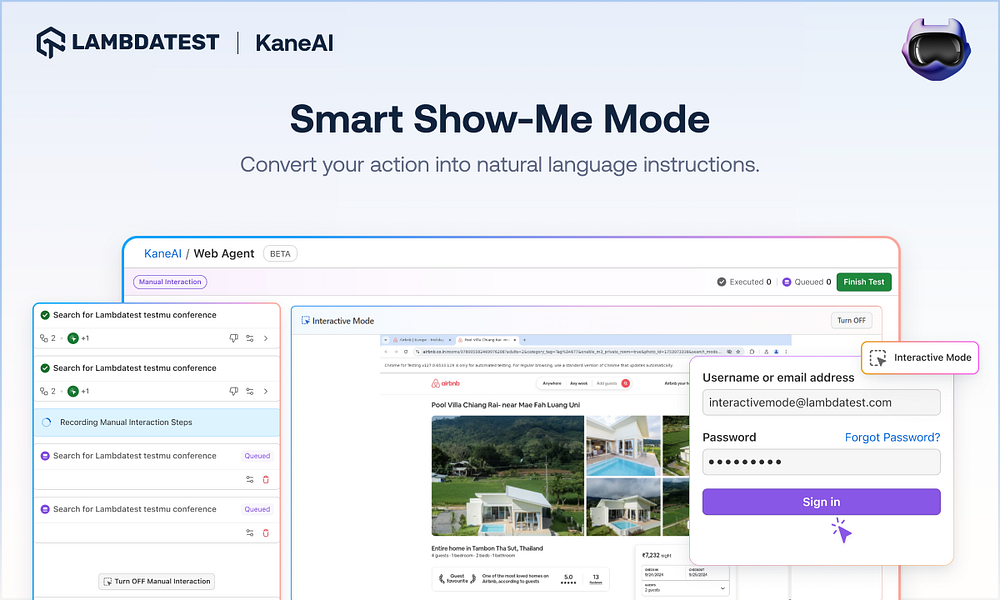This screenshot has height=600, width=1000.
Task: Focus the Password field
Action: tap(821, 462)
